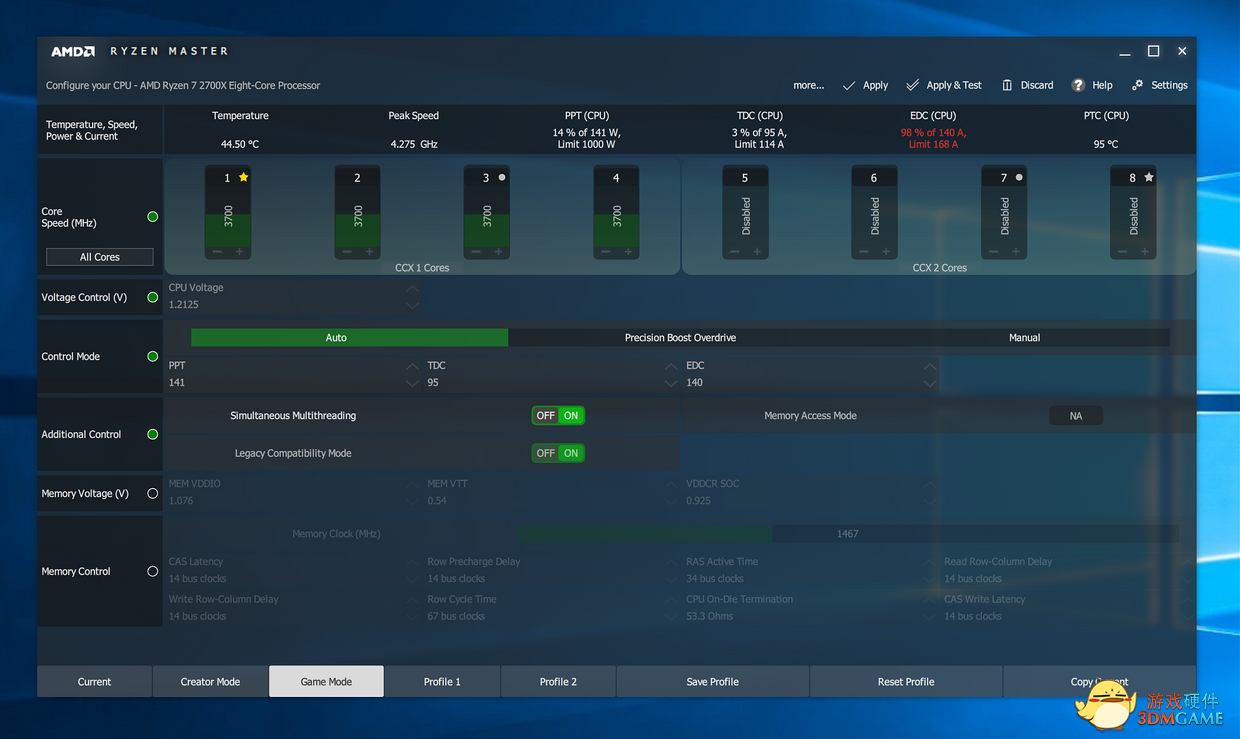Decrease EDC value with down chevron
The height and width of the screenshot is (739, 1240).
tap(930, 383)
